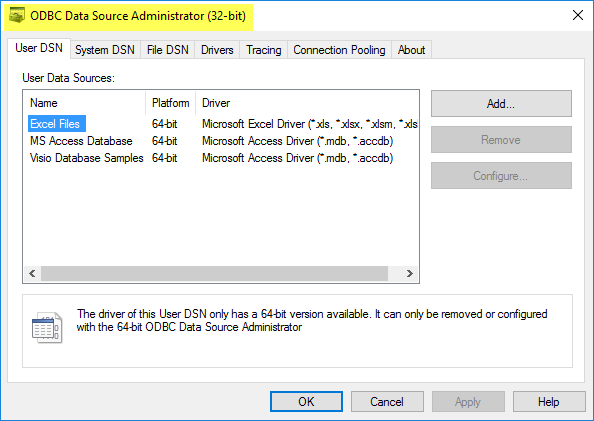Open the About tab
Screen dimensions: 594x421
(x=411, y=50)
